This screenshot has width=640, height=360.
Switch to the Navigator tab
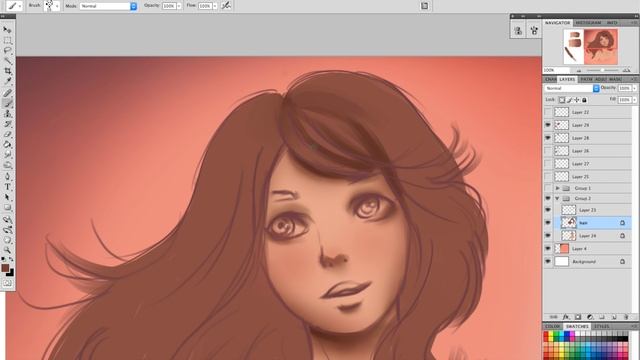[558, 23]
